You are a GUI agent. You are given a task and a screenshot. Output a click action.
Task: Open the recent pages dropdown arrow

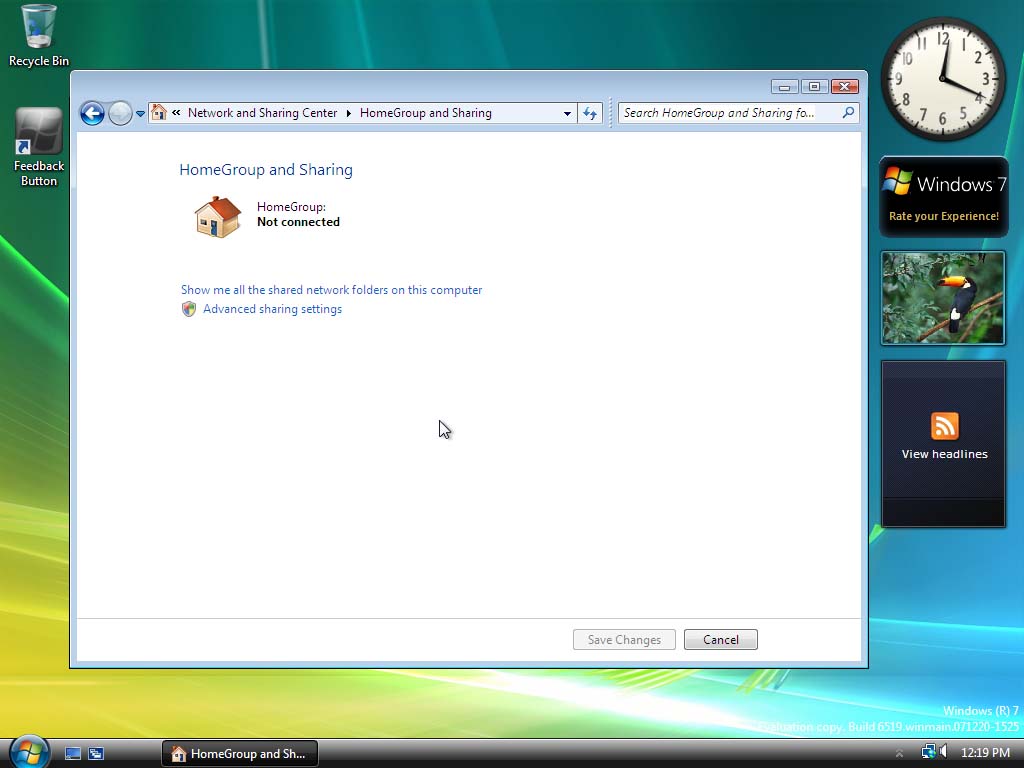140,114
